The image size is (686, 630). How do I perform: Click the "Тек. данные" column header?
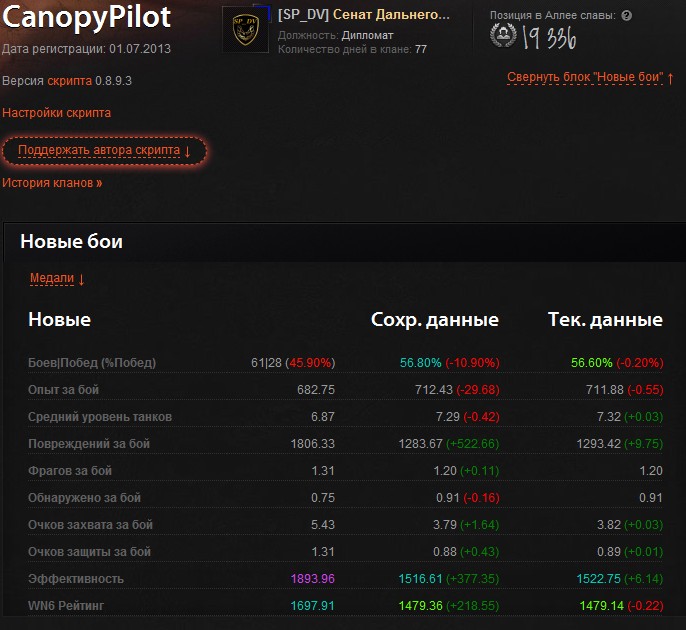tap(605, 320)
